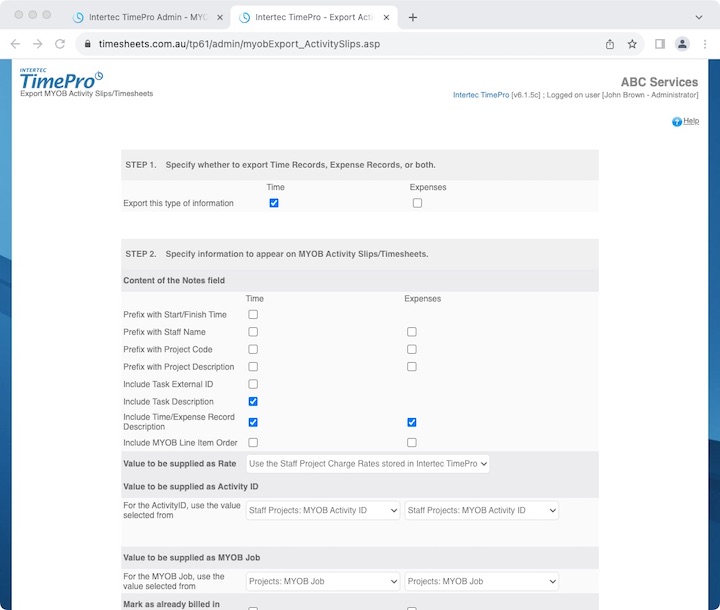Screen dimensions: 720x610
Task: Click the STEP 2 heading text
Action: tap(276, 254)
